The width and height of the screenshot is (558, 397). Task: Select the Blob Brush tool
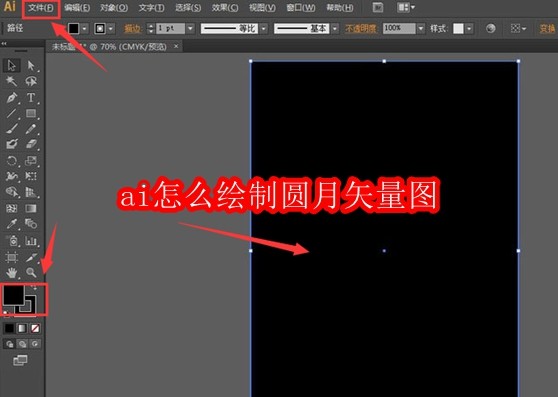pyautogui.click(x=12, y=144)
